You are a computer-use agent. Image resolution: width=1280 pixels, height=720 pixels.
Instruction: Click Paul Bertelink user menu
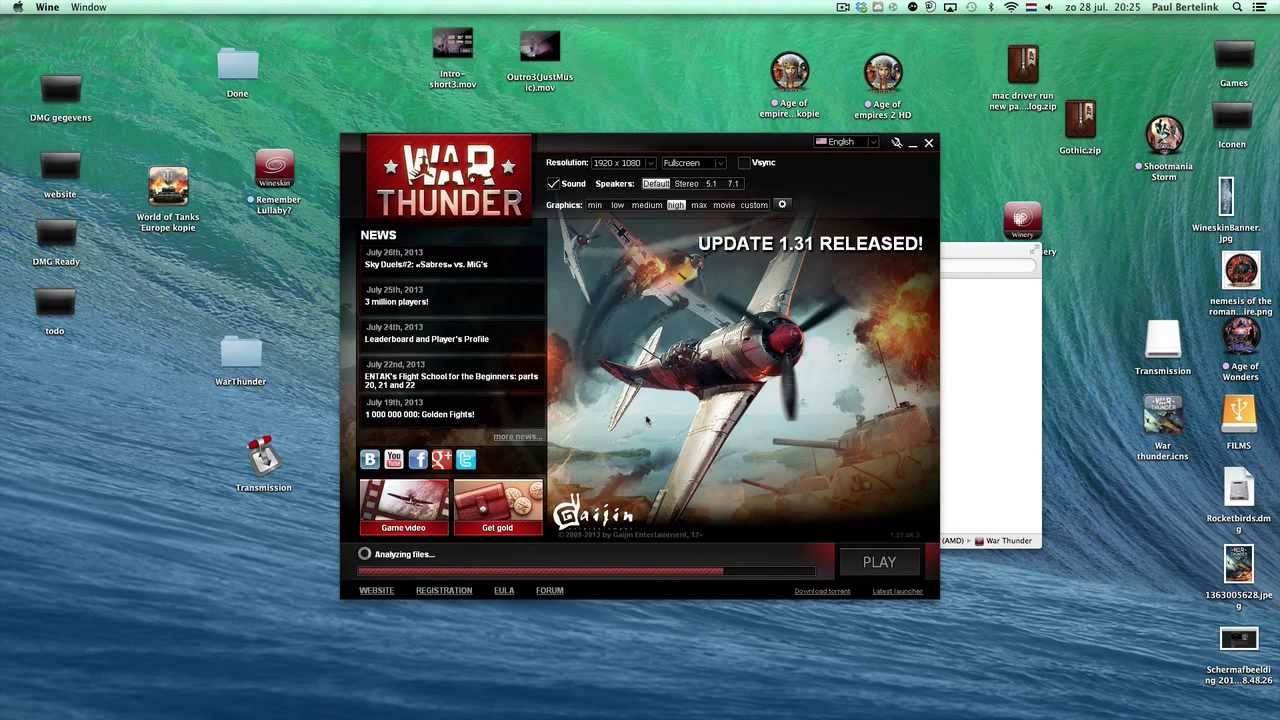pos(1183,7)
